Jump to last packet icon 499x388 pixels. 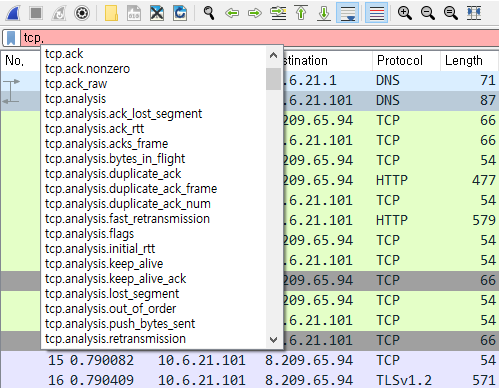pos(324,13)
